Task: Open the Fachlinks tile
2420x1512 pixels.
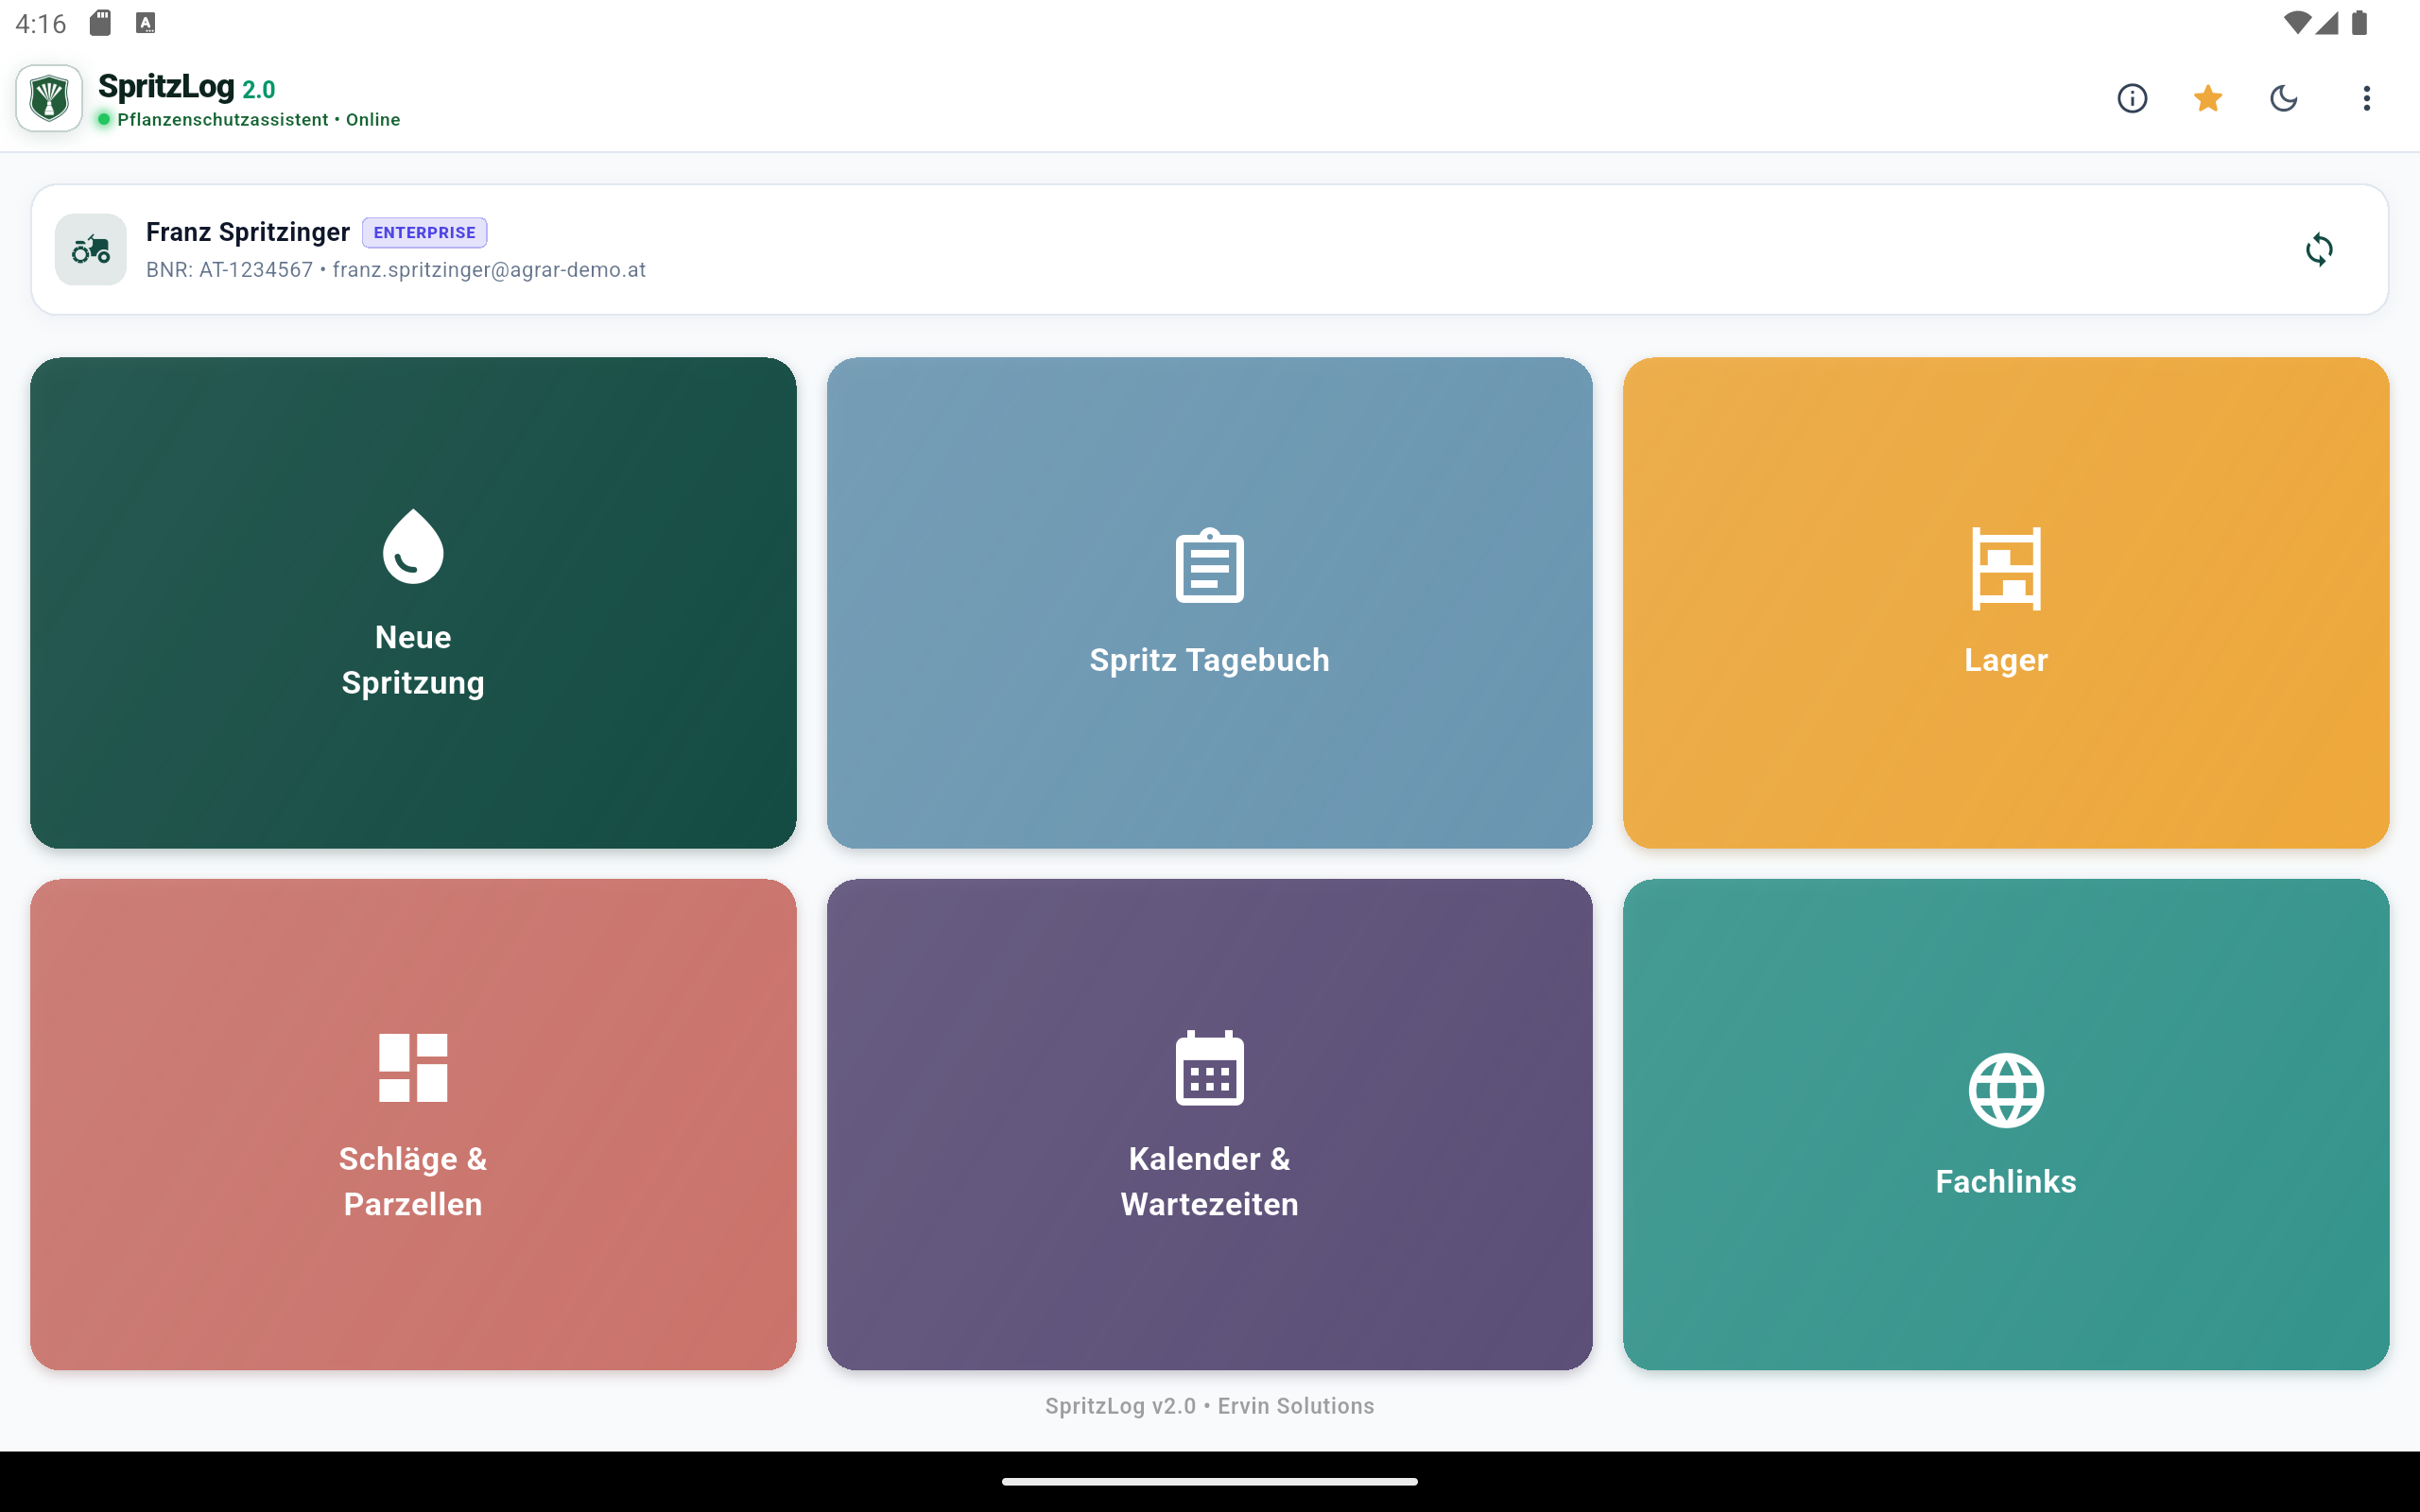Action: pyautogui.click(x=2006, y=1124)
